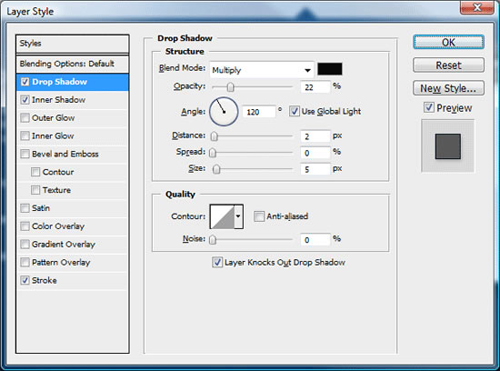Enable the Outer Glow effect checkbox

click(x=25, y=118)
